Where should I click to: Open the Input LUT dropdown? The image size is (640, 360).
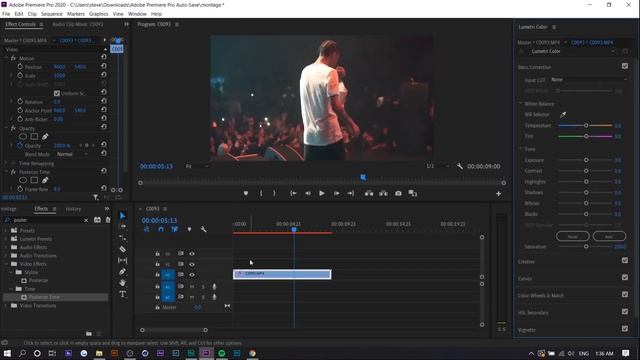tap(589, 80)
